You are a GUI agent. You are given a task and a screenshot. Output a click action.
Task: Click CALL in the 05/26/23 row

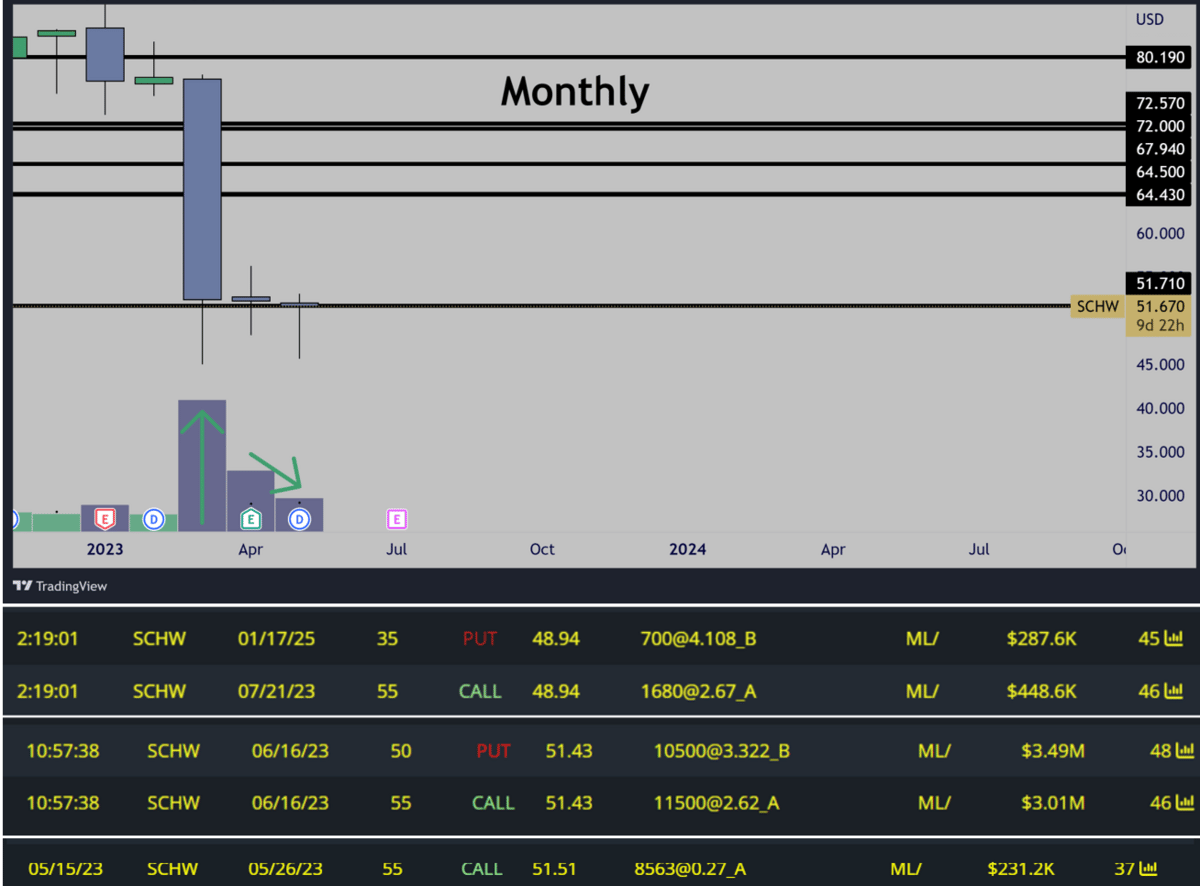[x=482, y=869]
